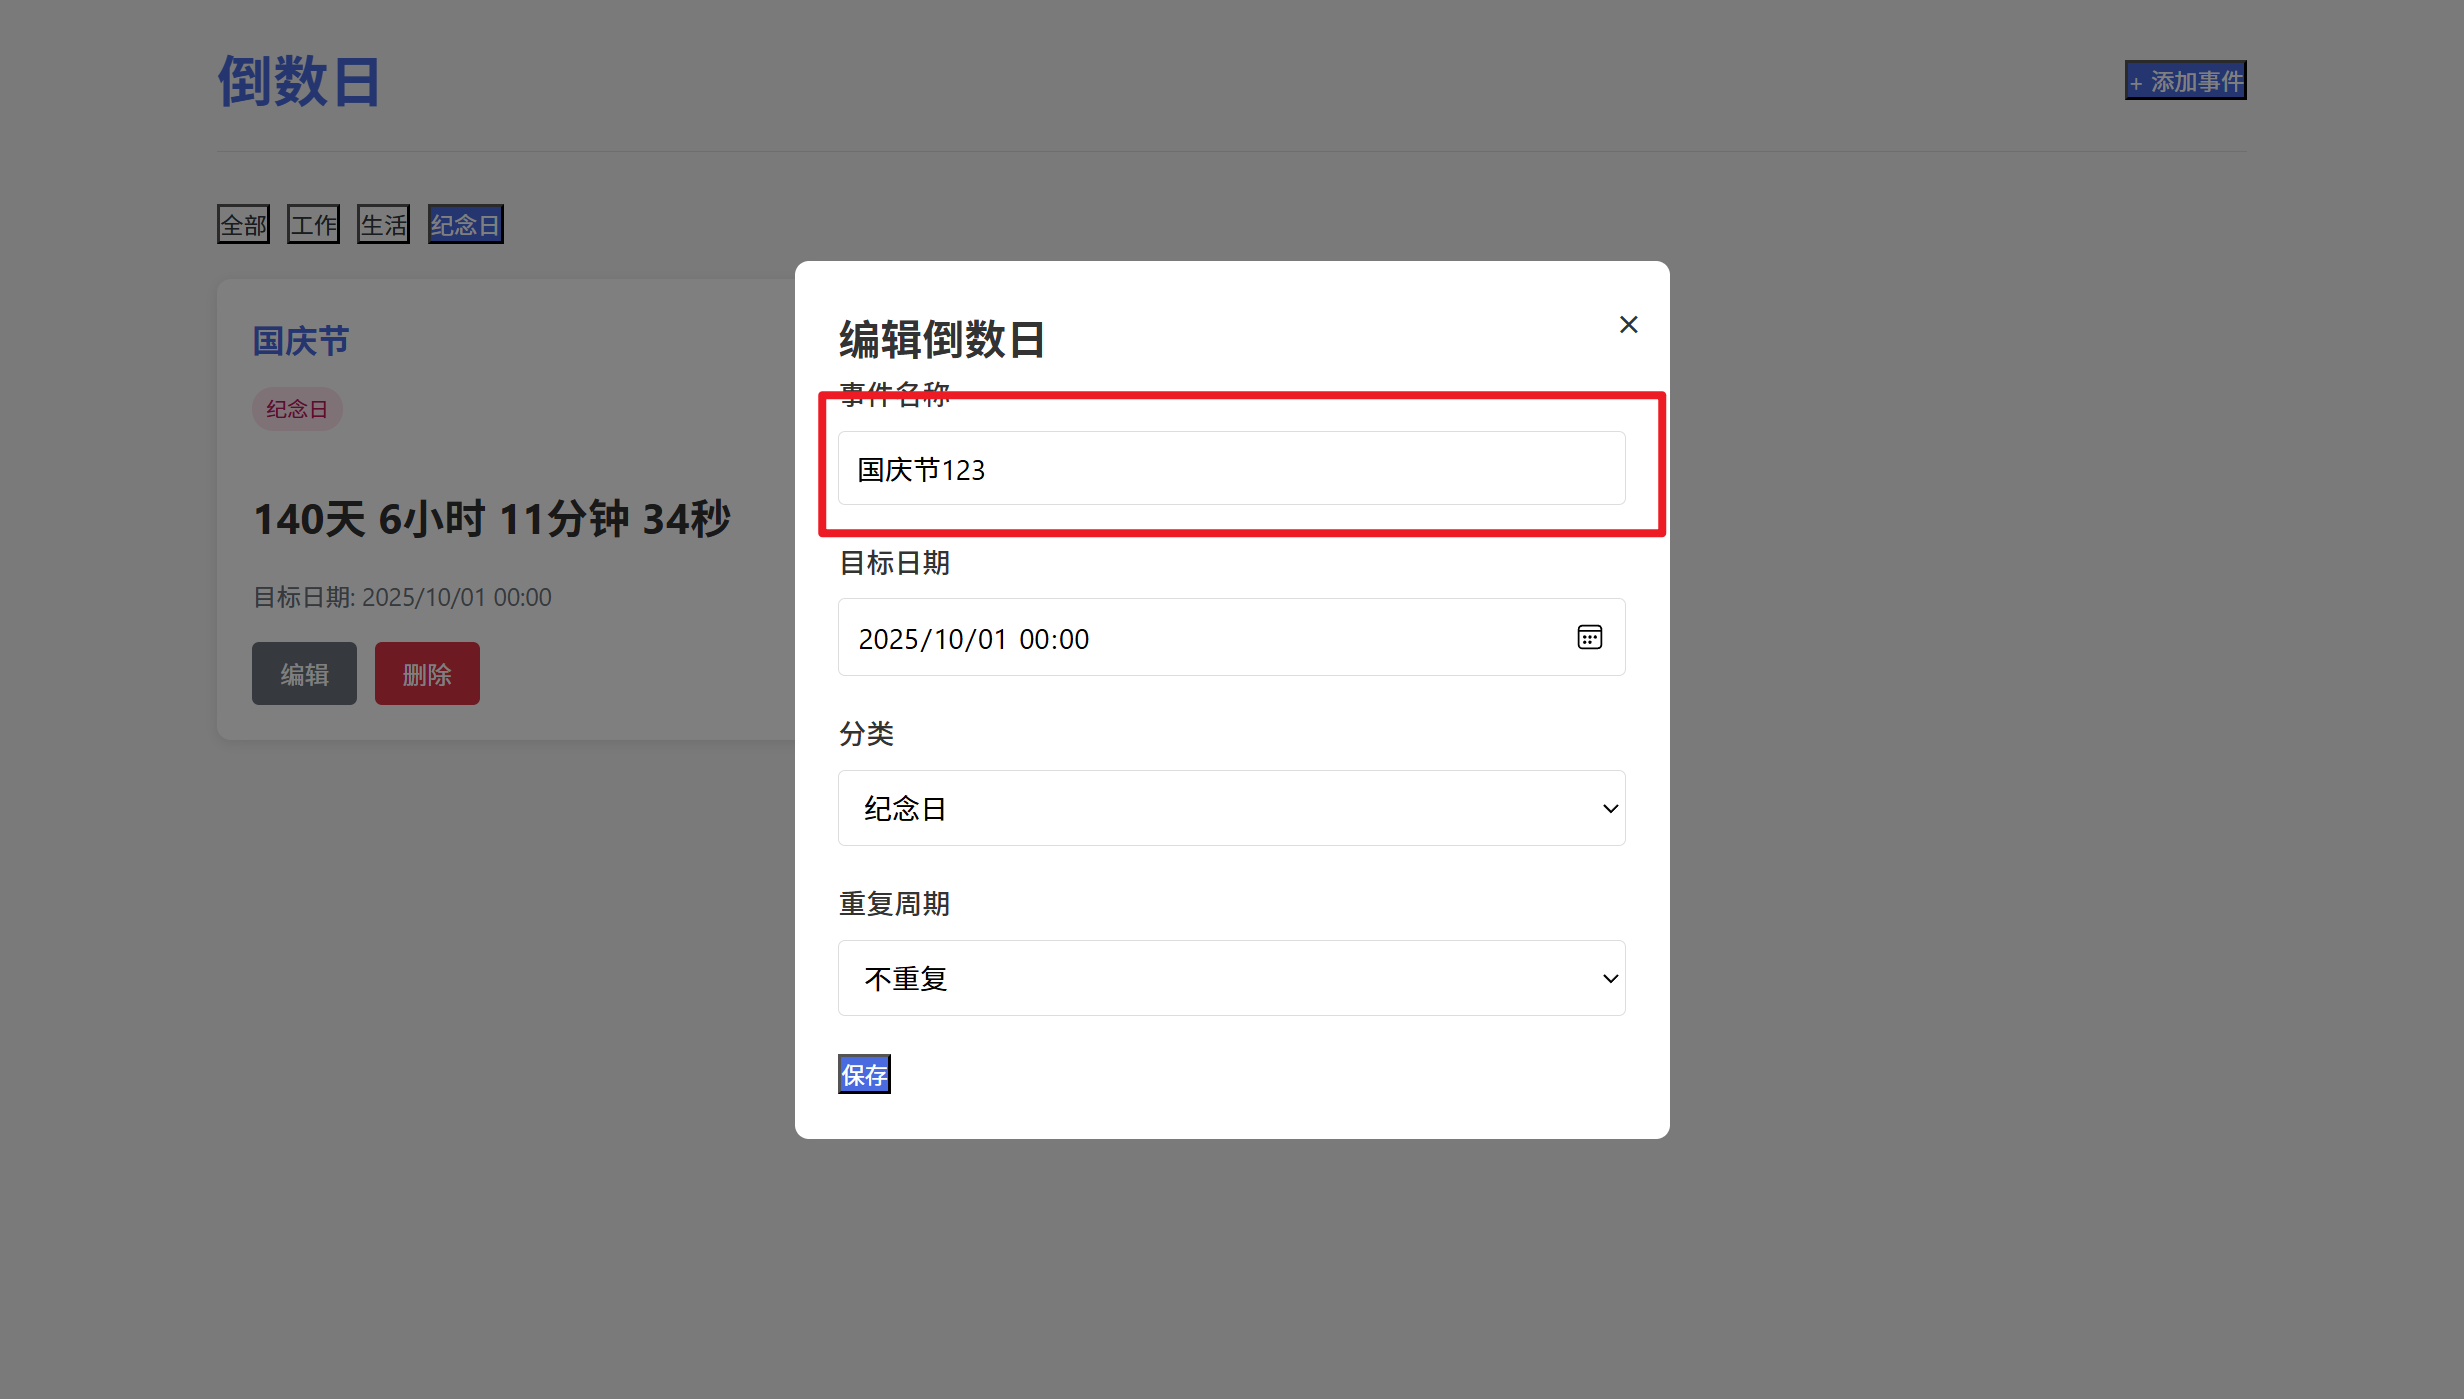Click the 编辑 button on 国庆节 card
Image resolution: width=2464 pixels, height=1399 pixels.
304,674
